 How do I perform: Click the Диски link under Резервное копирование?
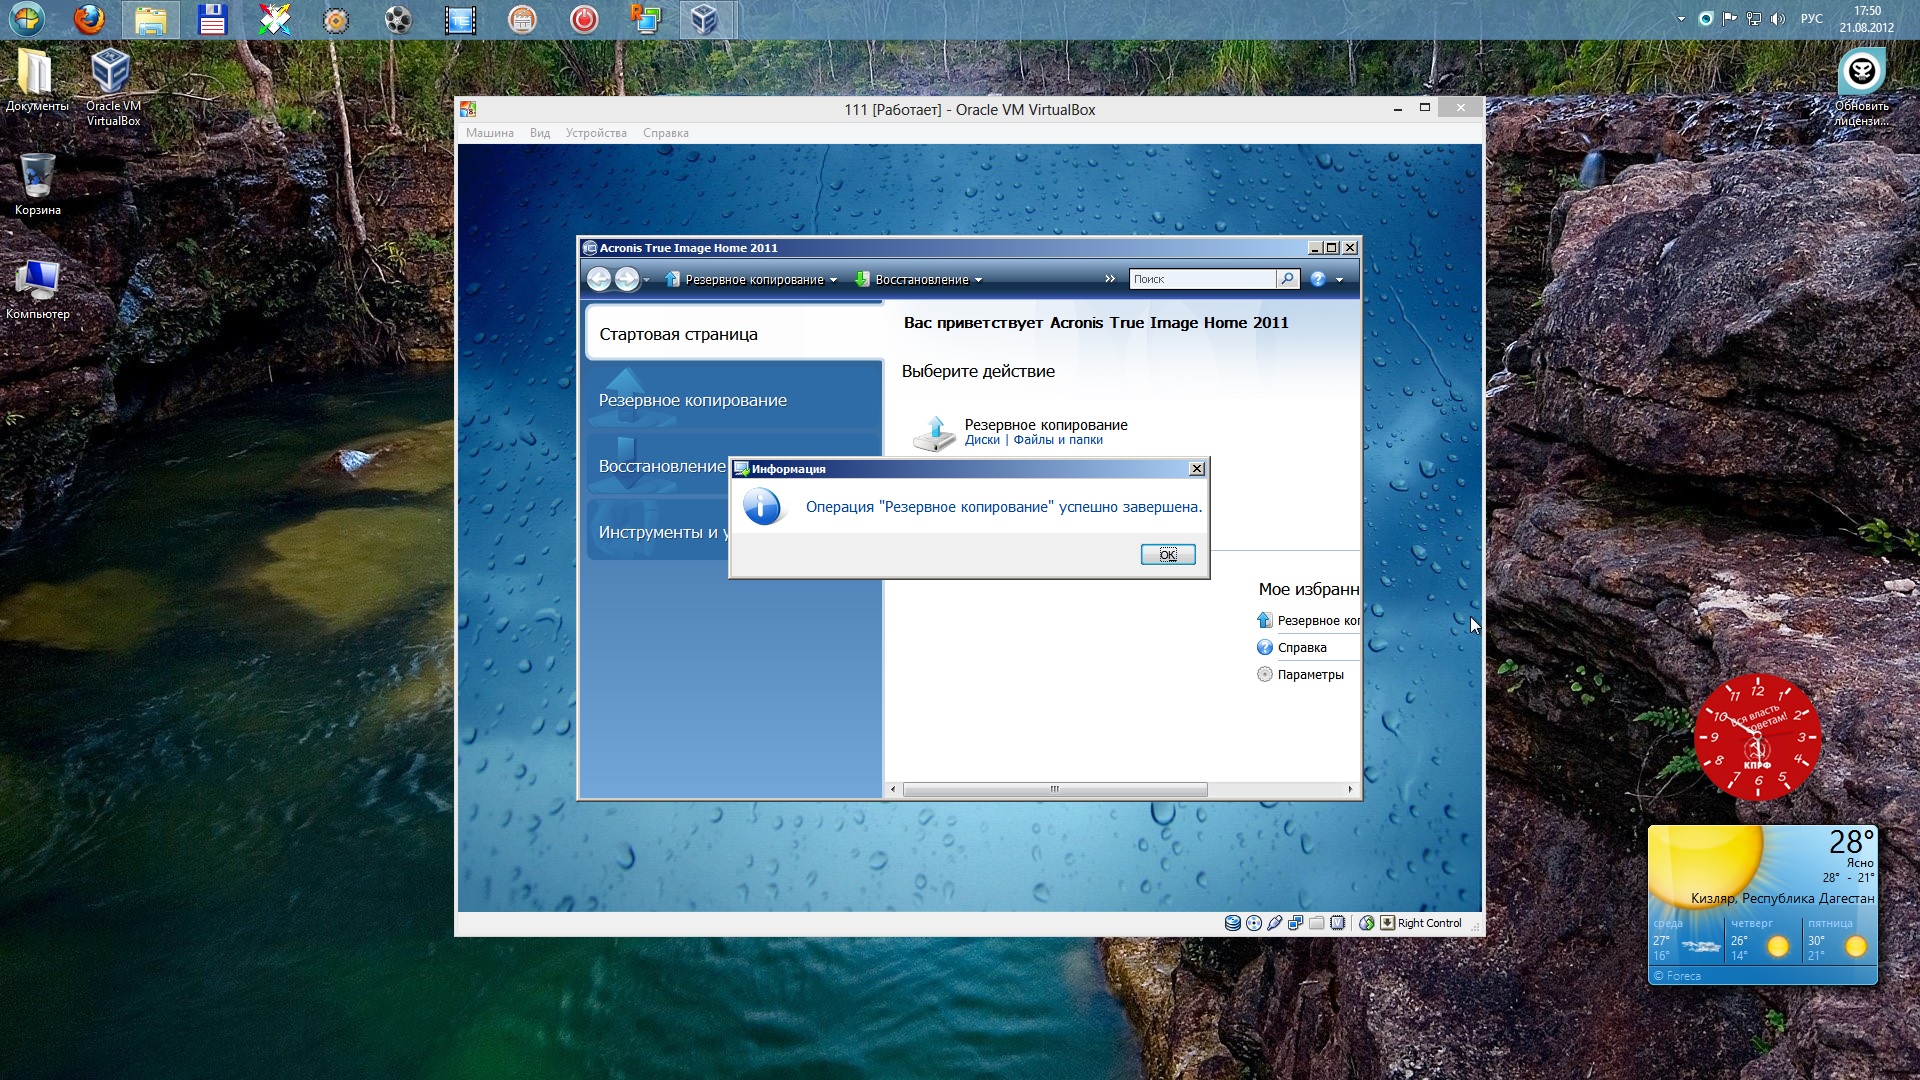[x=982, y=440]
